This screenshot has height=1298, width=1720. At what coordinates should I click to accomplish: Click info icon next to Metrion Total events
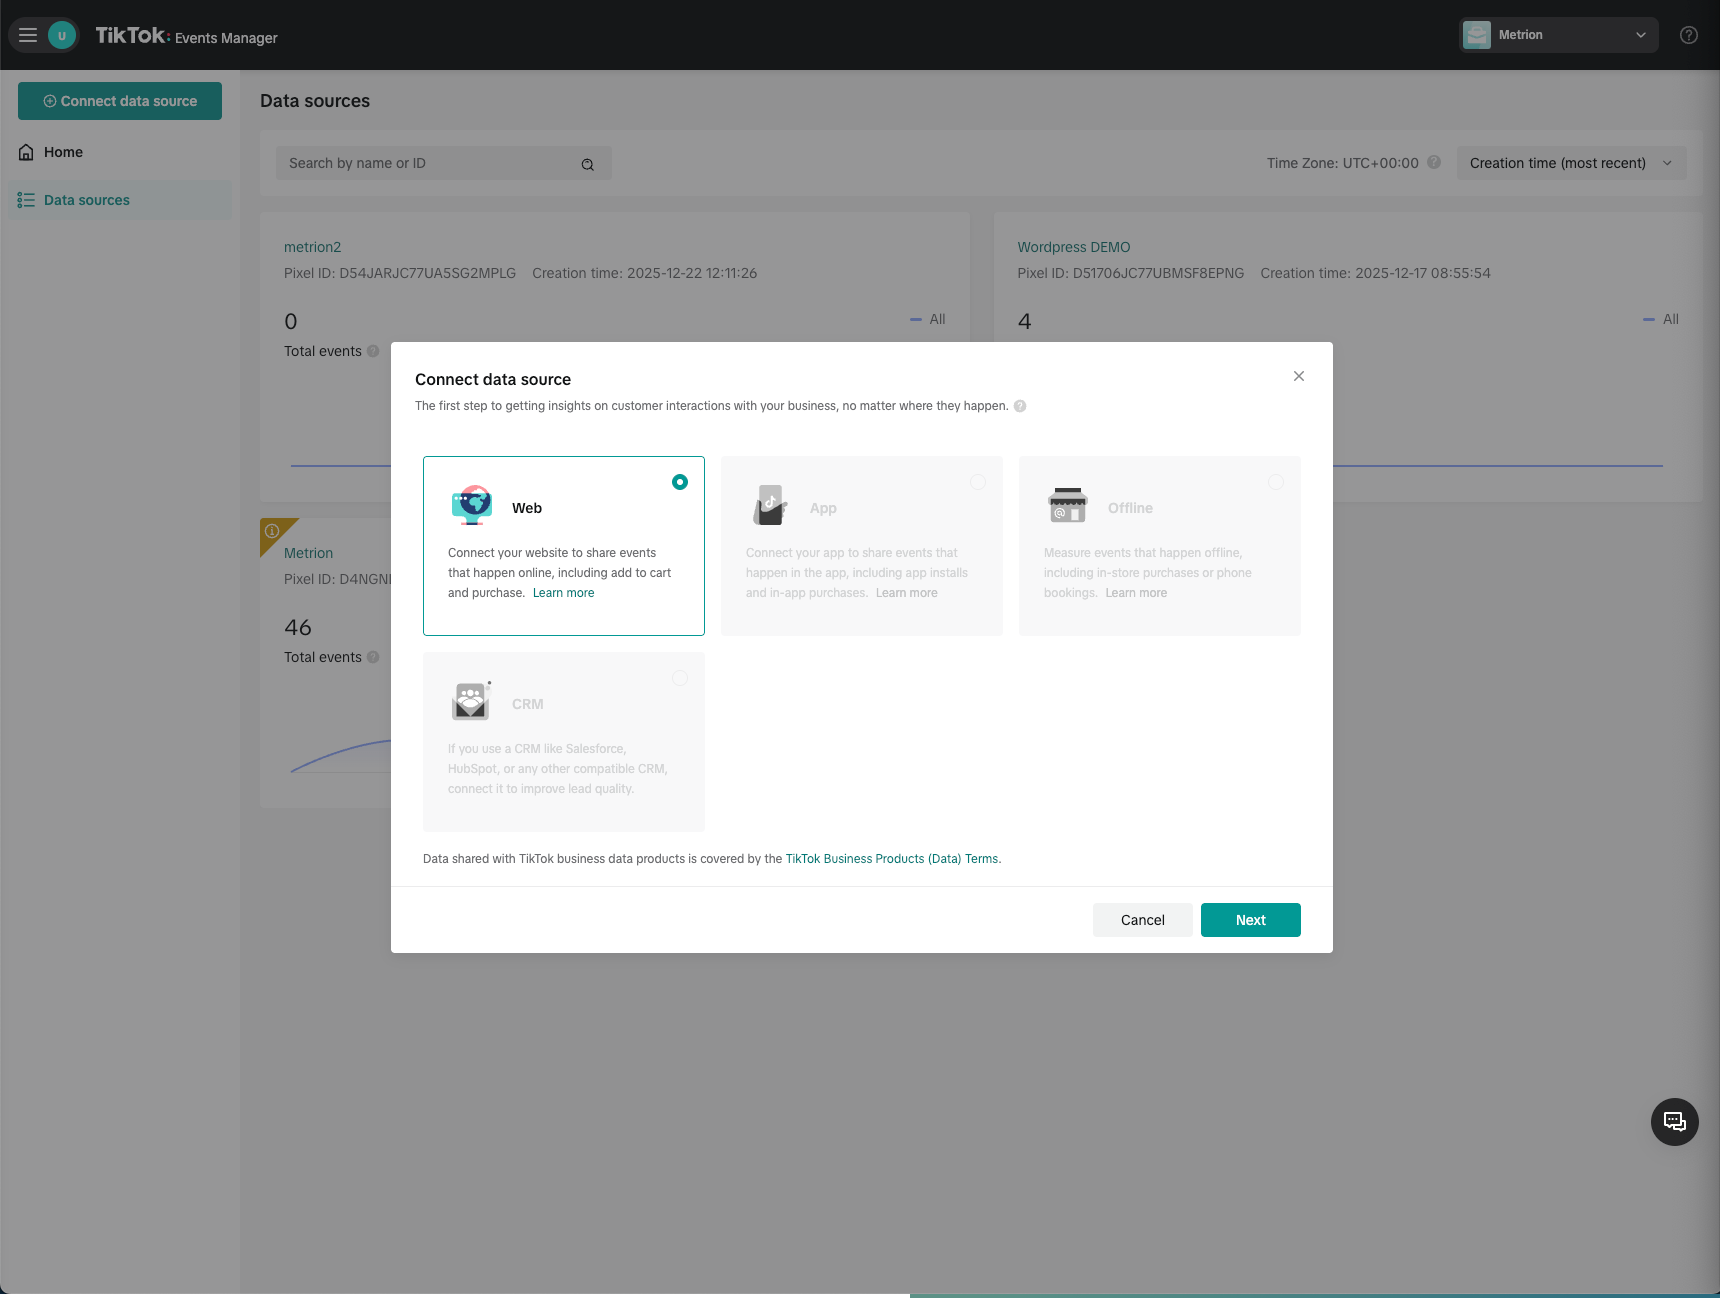click(373, 657)
